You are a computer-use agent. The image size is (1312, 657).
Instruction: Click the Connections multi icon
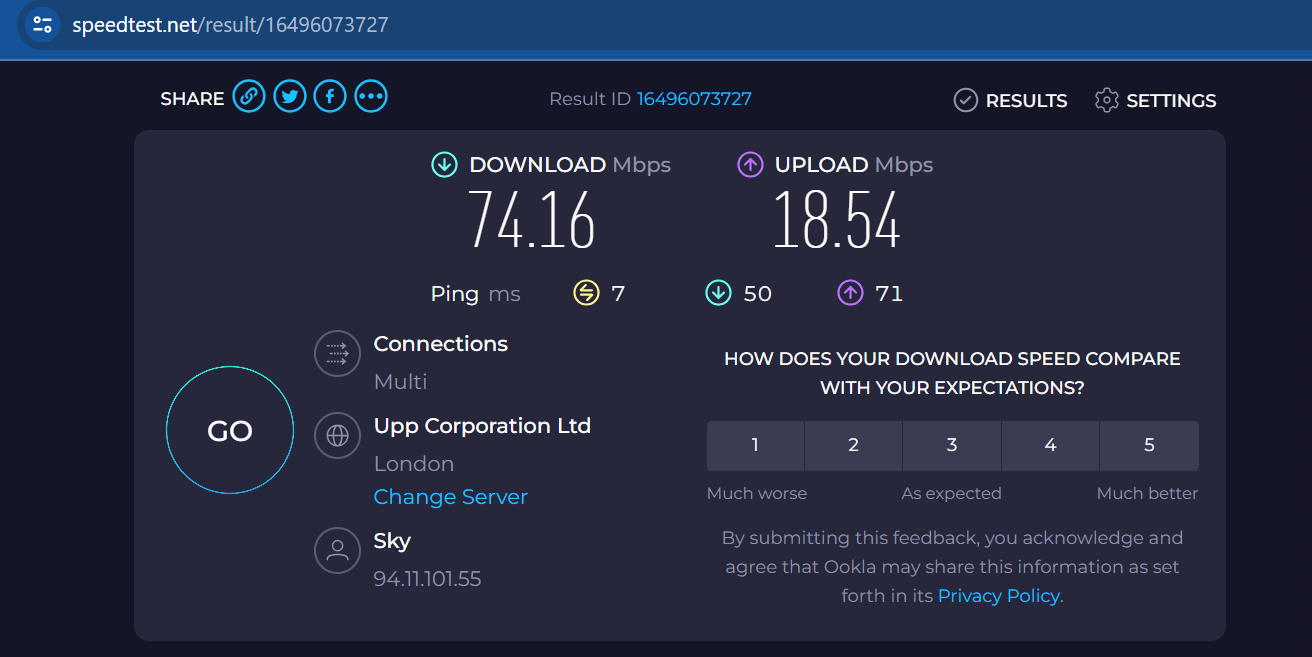click(x=337, y=353)
